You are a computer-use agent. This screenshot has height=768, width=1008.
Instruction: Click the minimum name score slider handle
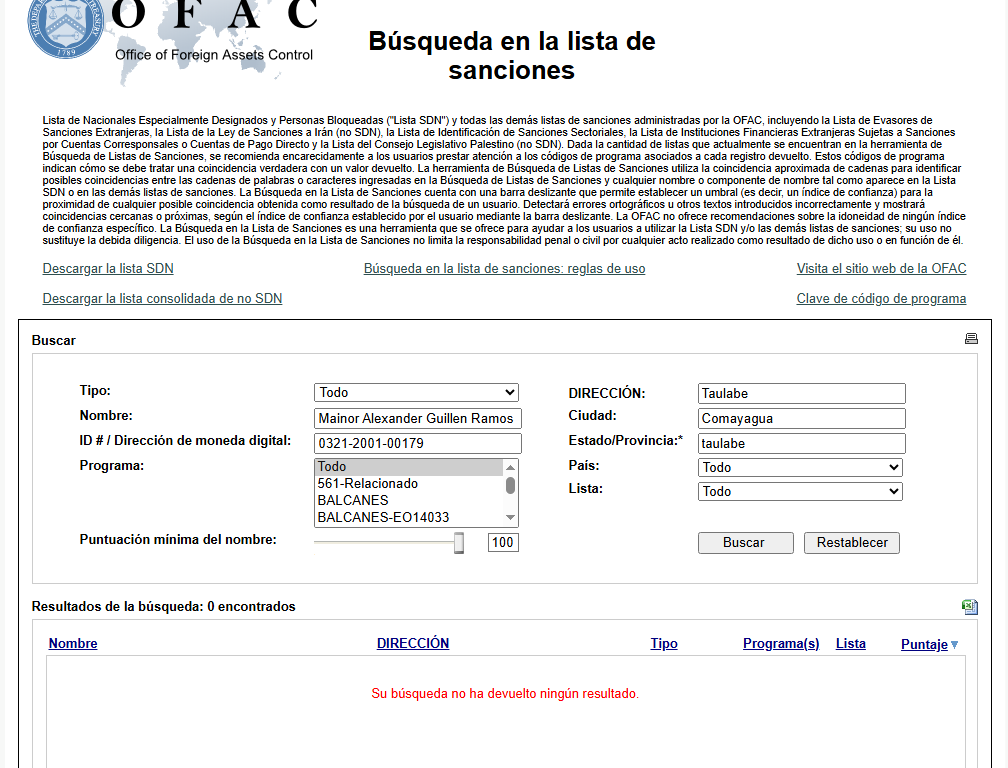click(459, 542)
